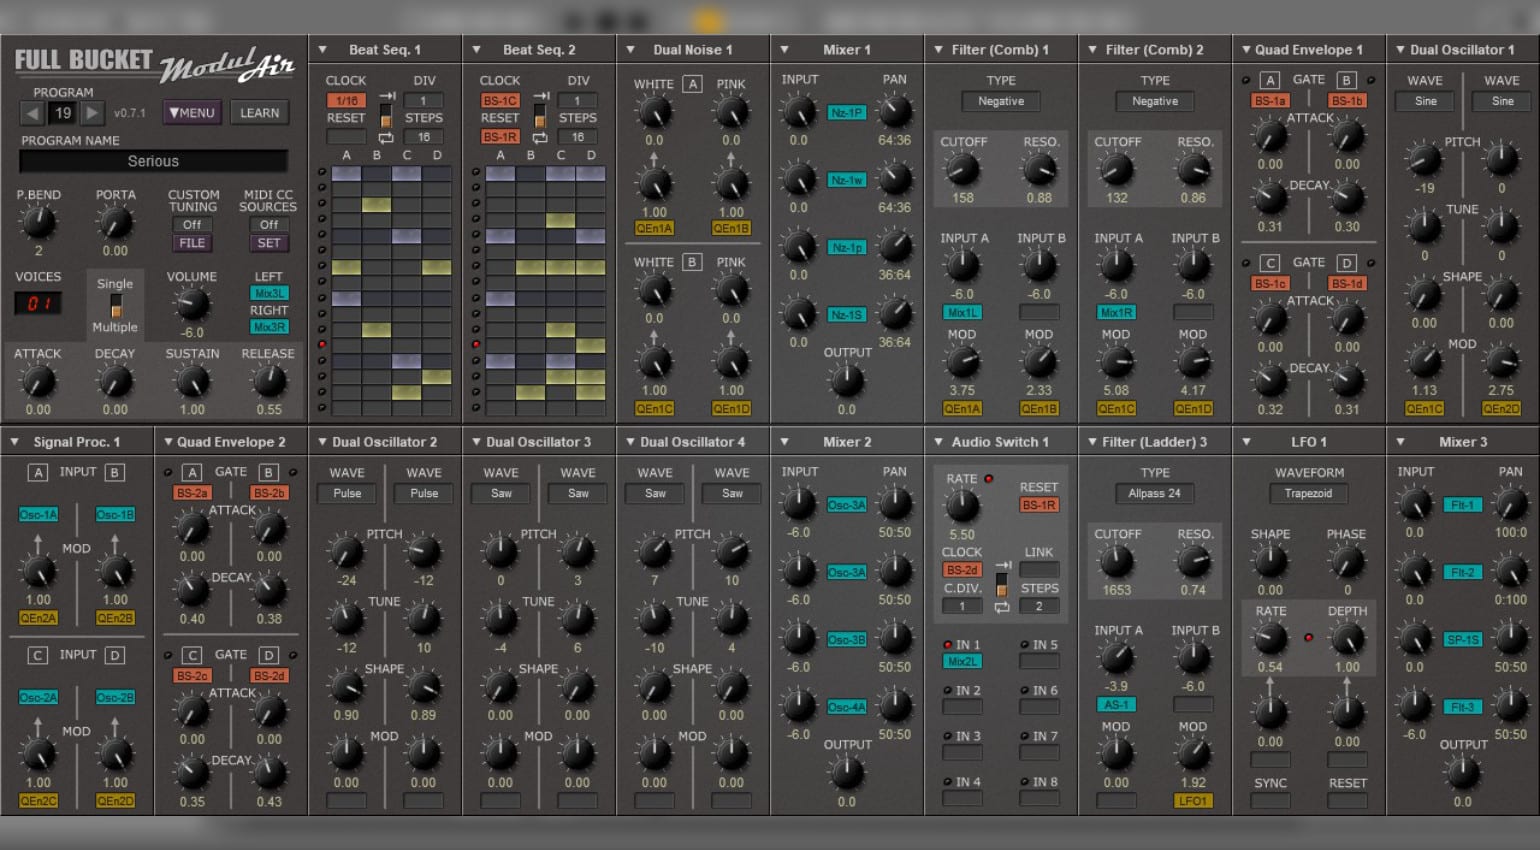Click the Dual Oscillator 1 module title
Image resolution: width=1540 pixels, height=850 pixels.
pos(1462,49)
